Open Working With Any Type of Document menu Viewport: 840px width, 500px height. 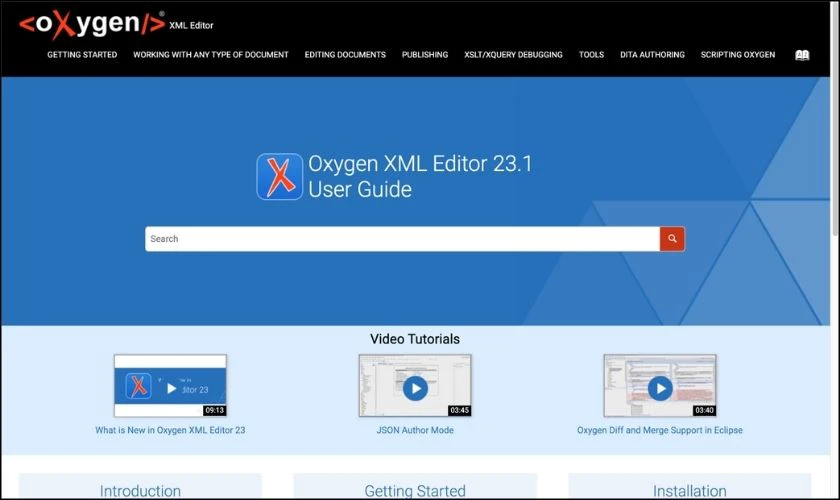pyautogui.click(x=211, y=55)
